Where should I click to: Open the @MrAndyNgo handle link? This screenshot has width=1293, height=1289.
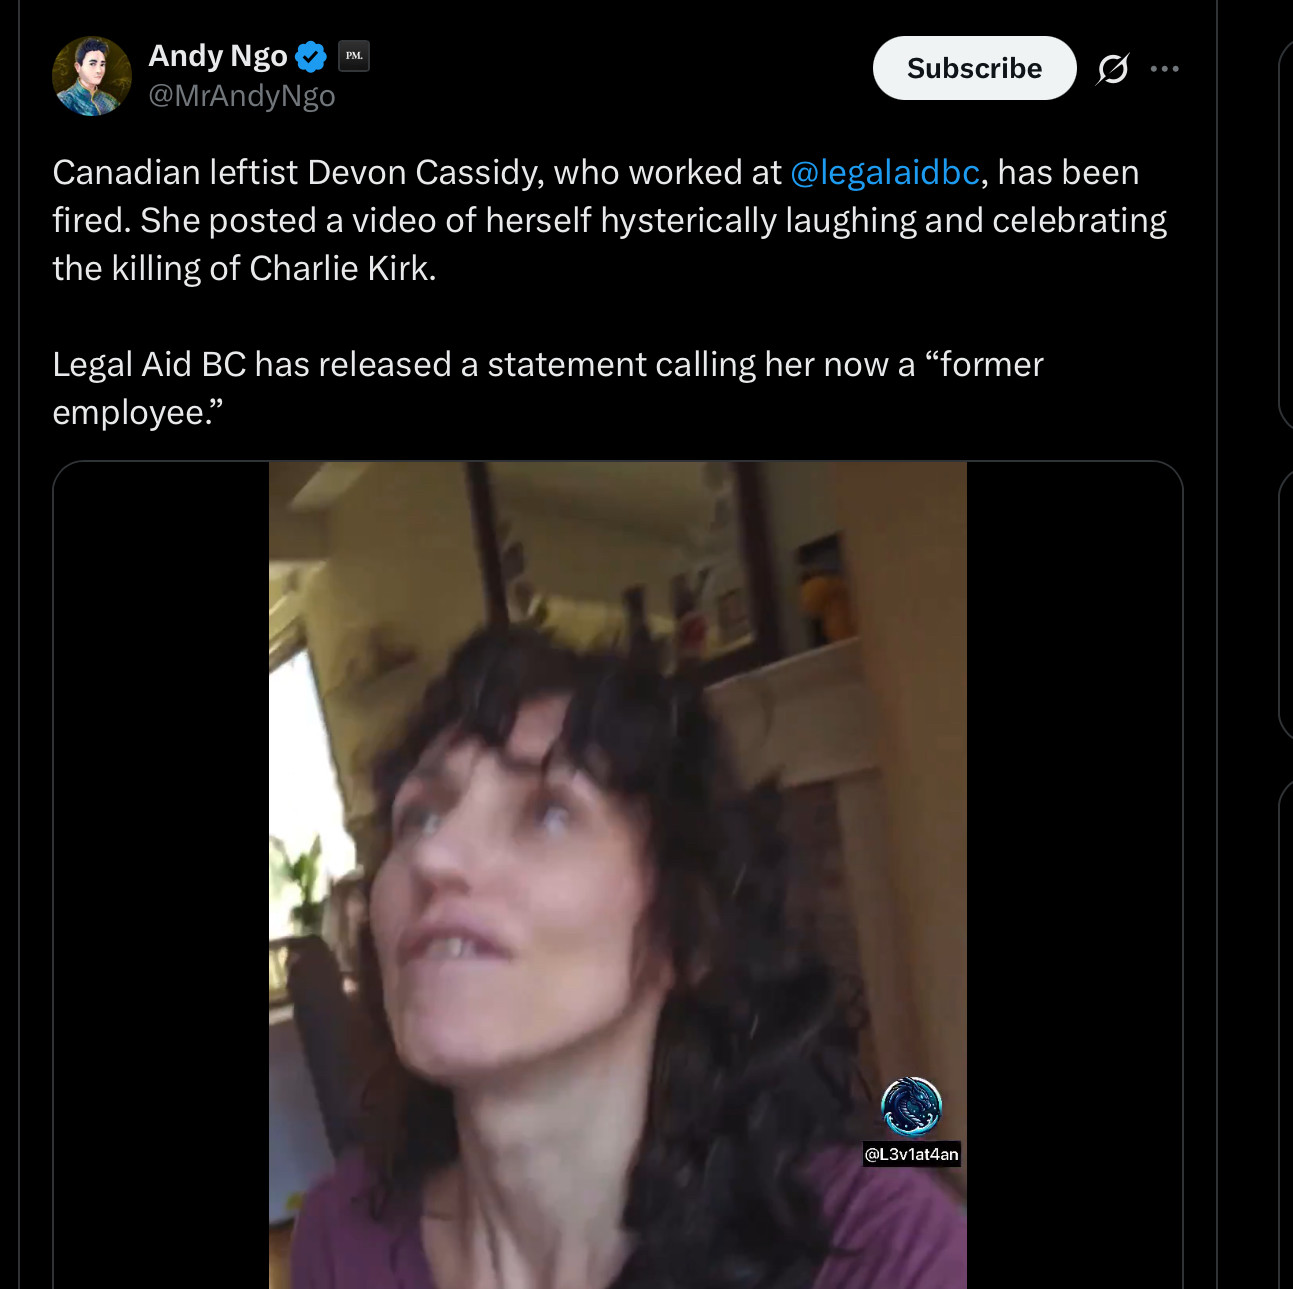pos(242,96)
